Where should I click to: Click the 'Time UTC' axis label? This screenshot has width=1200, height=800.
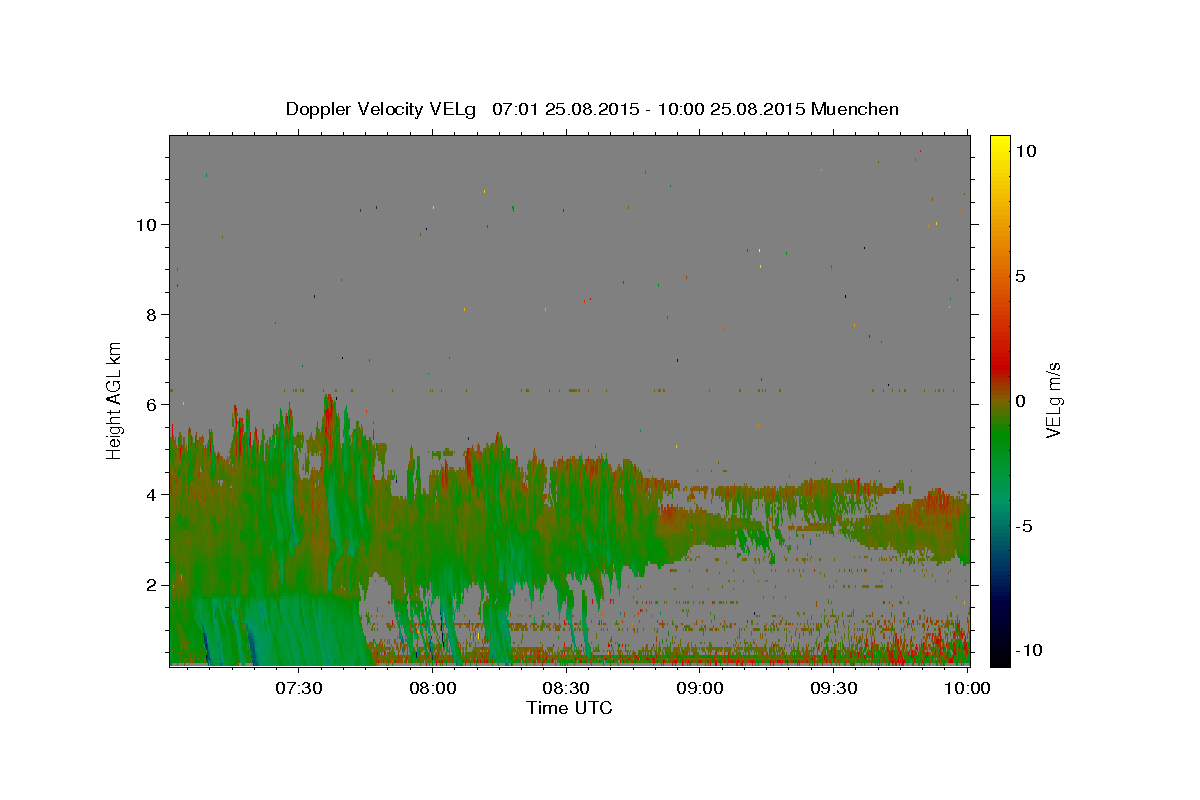coord(569,708)
